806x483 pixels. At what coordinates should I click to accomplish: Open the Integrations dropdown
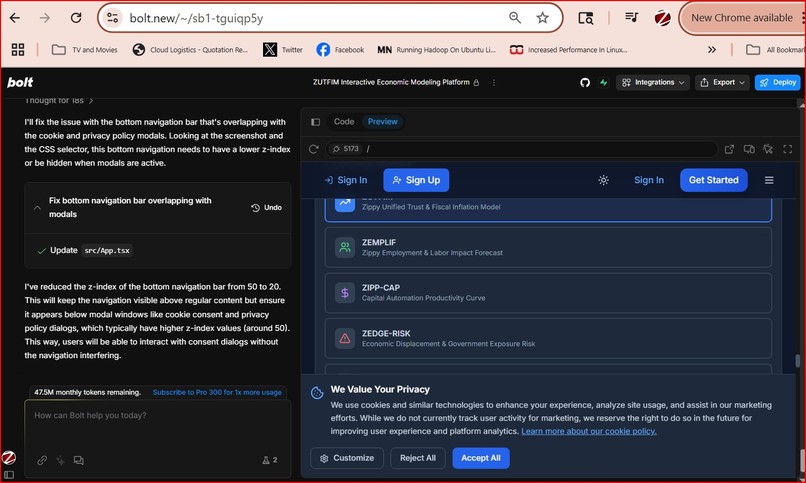(x=653, y=82)
